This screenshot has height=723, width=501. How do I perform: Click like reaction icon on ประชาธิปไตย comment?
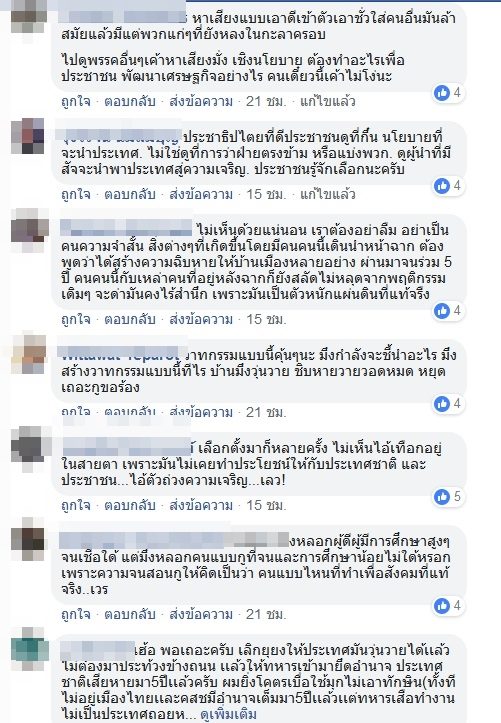tap(442, 186)
